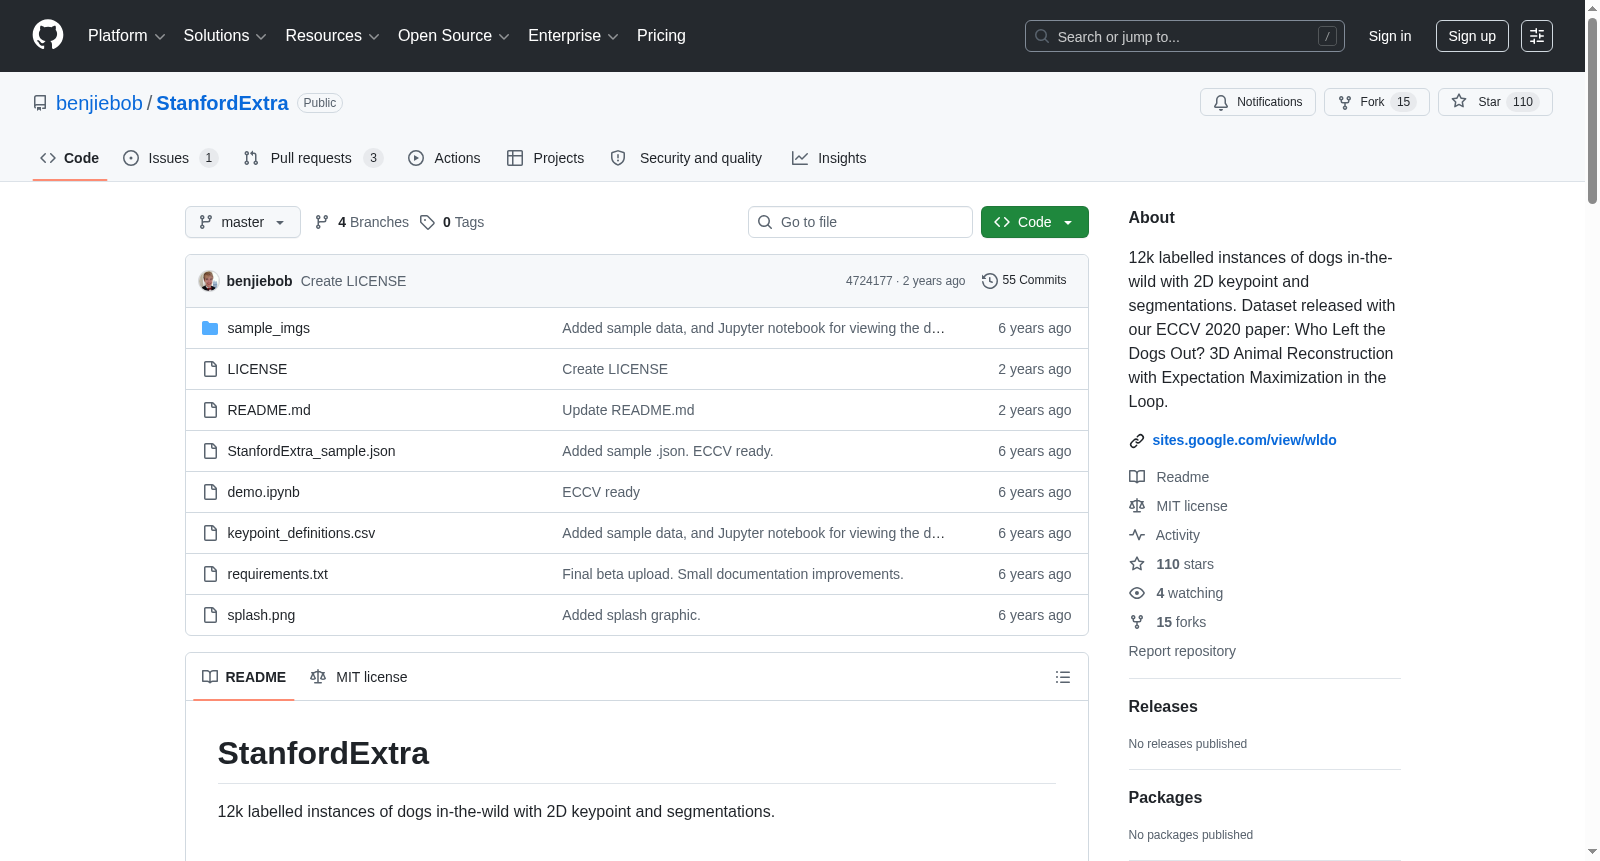1600x861 pixels.
Task: Open the repository outline list icon
Action: 1063,677
